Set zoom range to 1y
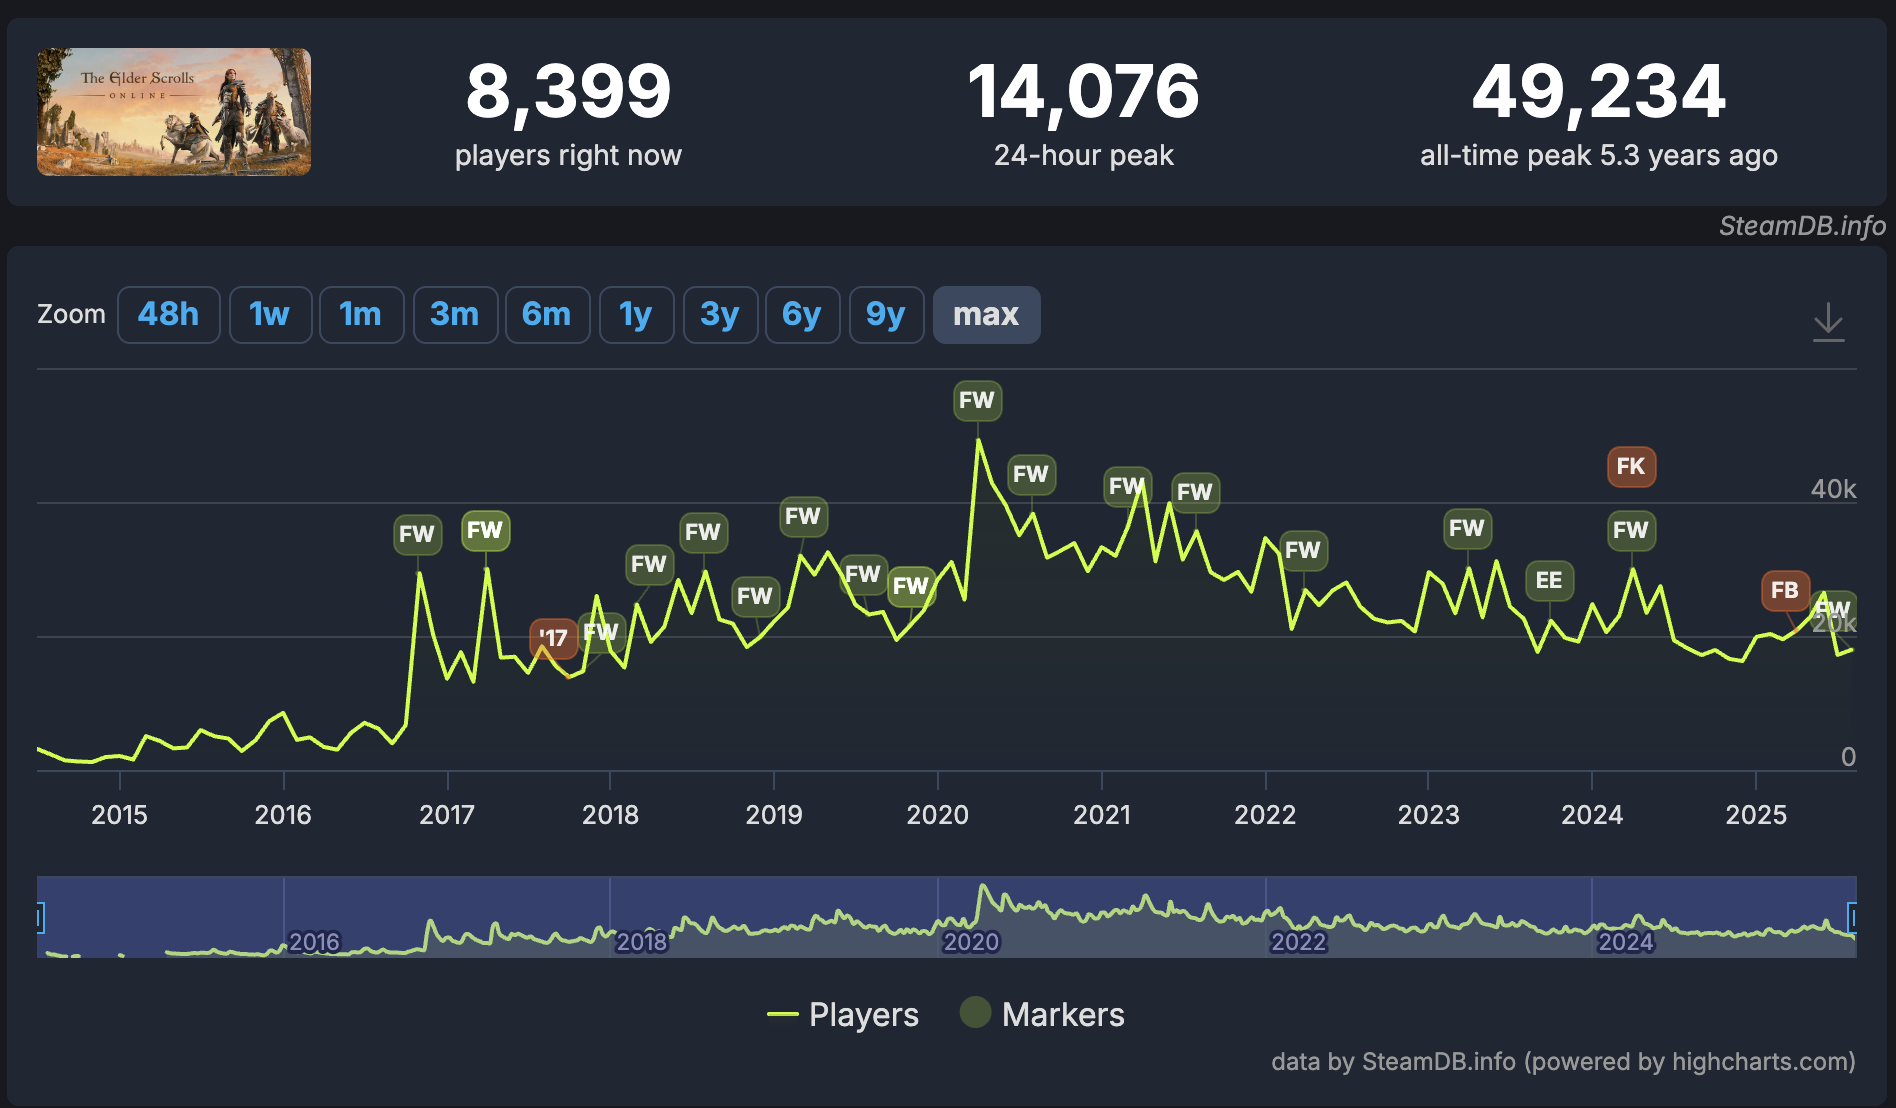The image size is (1896, 1108). point(636,315)
